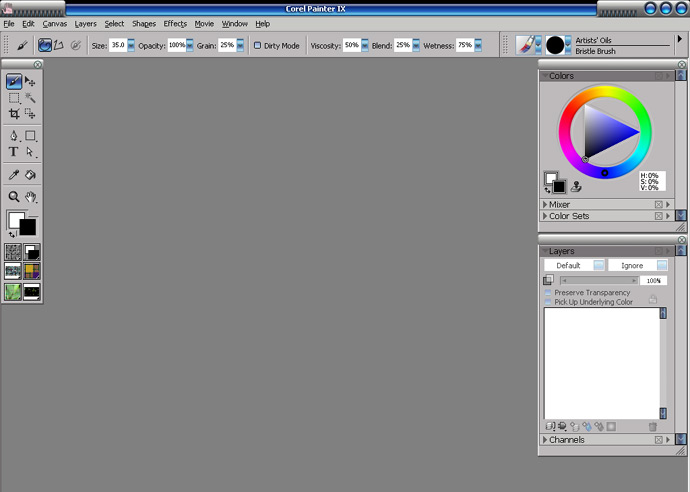Viewport: 690px width, 492px height.
Task: Select the Layer Adjuster tool
Action: click(x=30, y=81)
